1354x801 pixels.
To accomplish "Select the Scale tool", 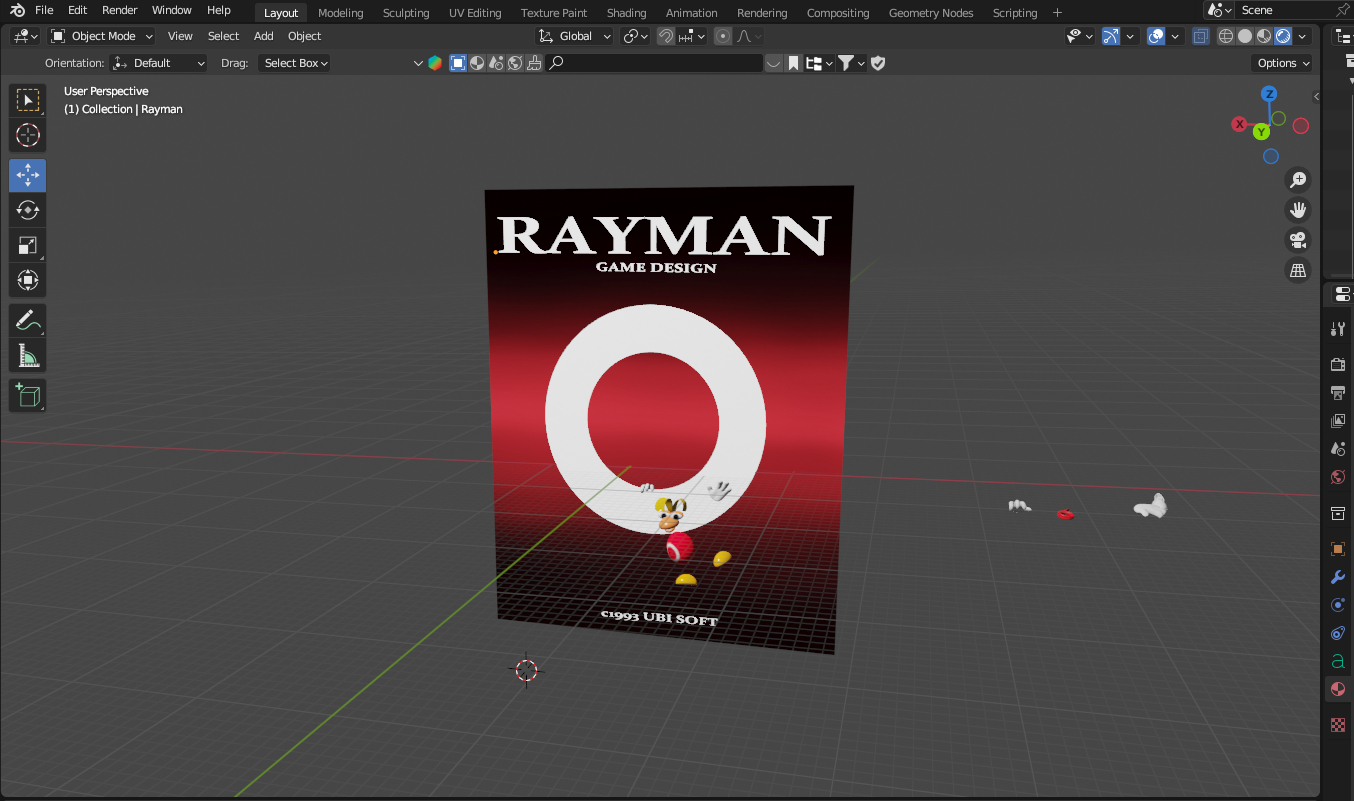I will (28, 245).
